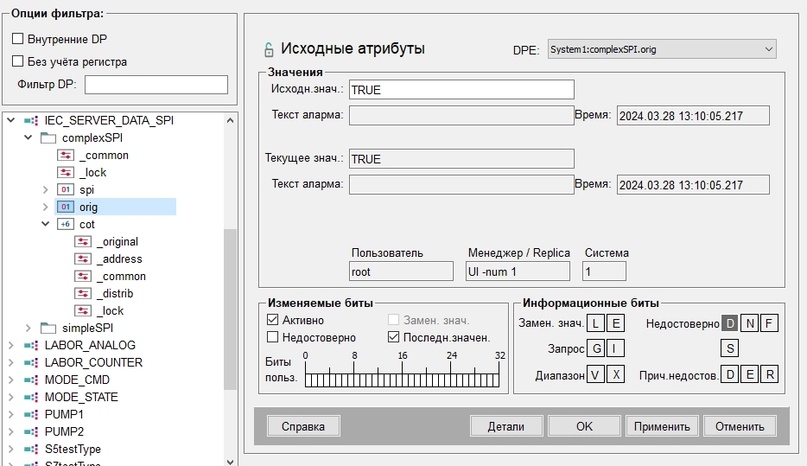Click the lock icon beside Исходные атрибуты
807x466 pixels.
(269, 49)
